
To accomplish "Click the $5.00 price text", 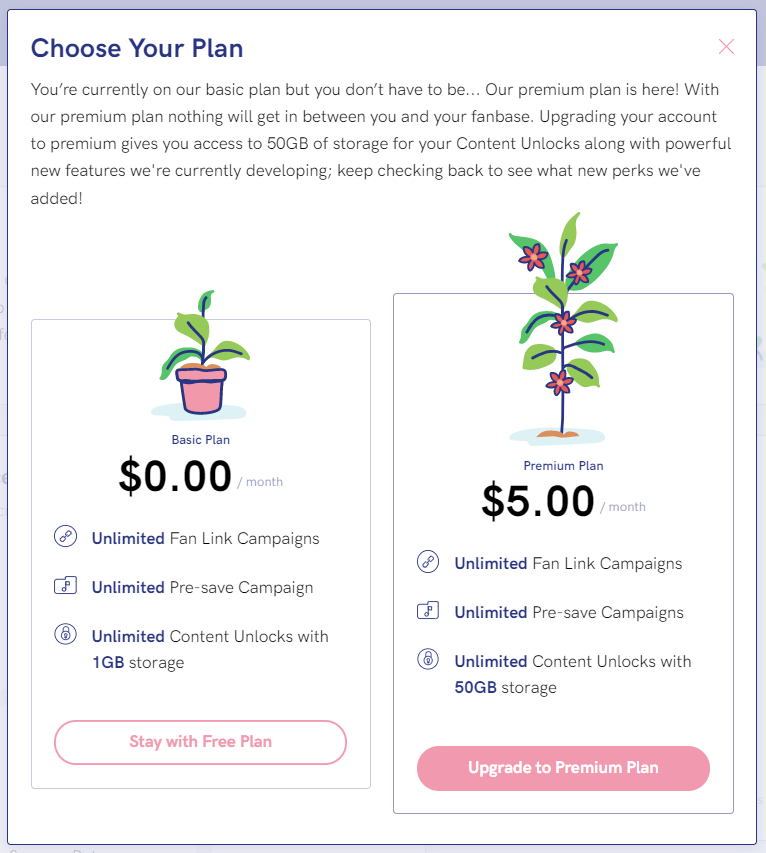I will click(x=538, y=501).
